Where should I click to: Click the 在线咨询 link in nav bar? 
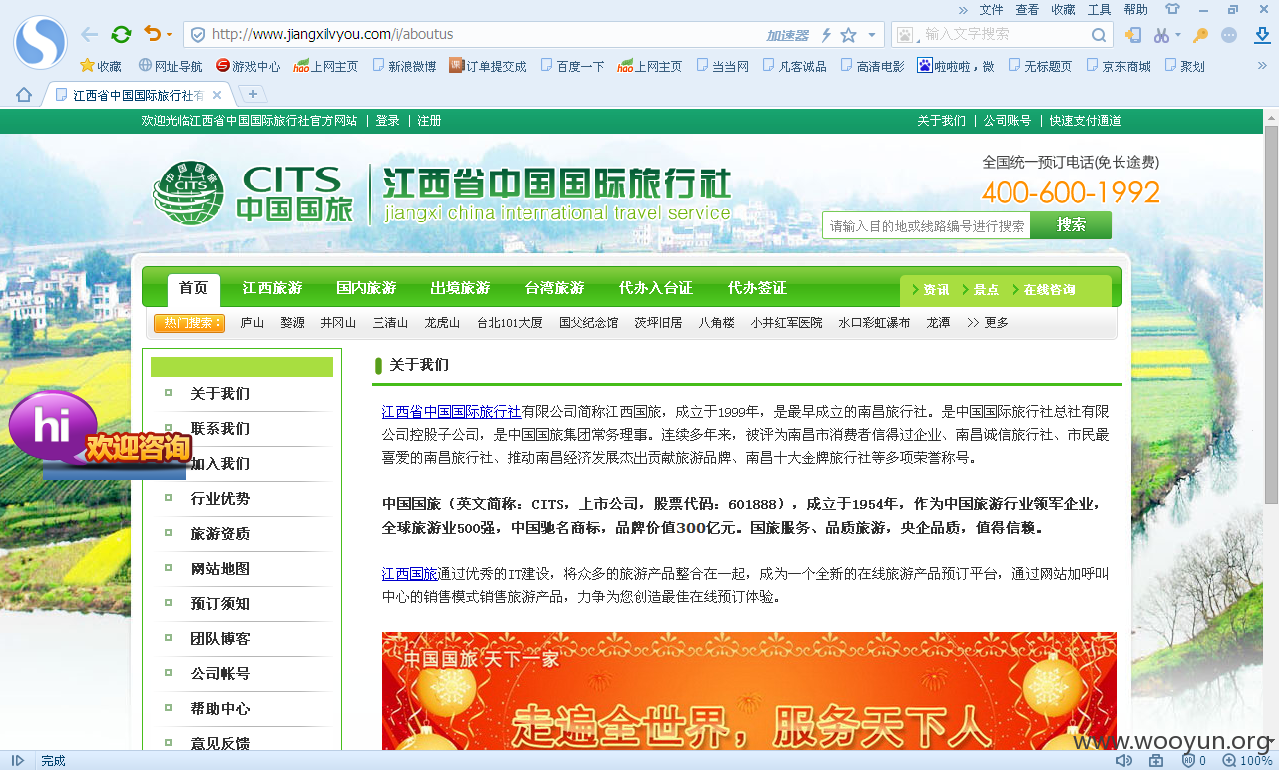[1050, 290]
